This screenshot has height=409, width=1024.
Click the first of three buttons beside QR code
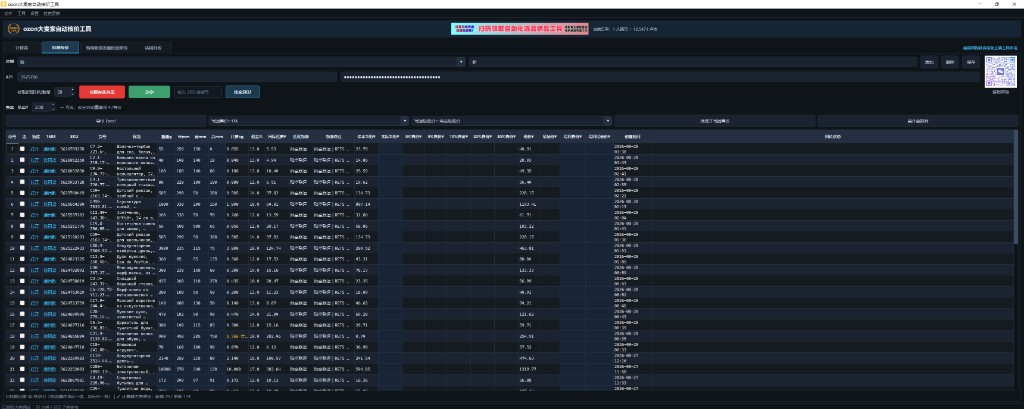(928, 62)
